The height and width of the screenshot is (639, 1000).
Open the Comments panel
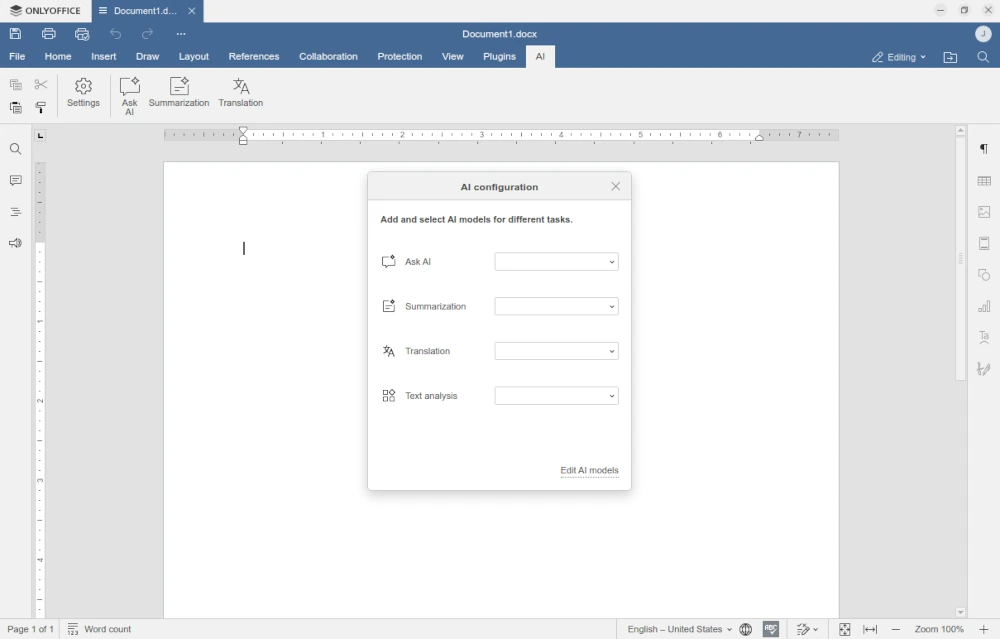click(15, 180)
